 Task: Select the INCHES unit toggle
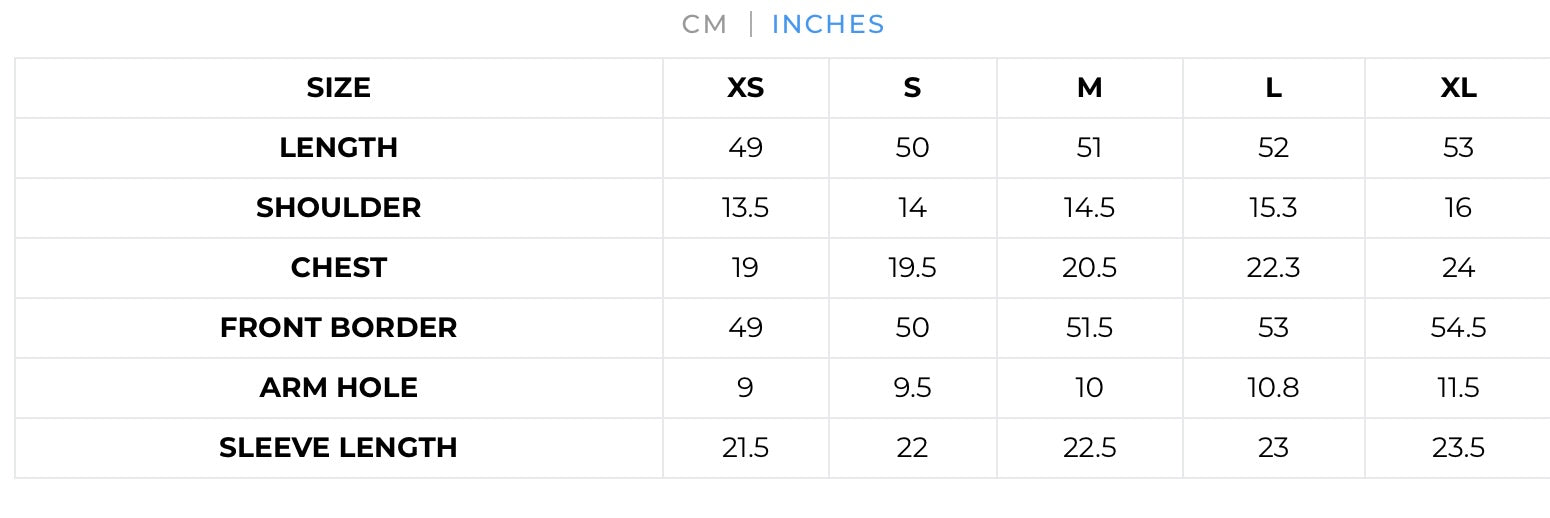[x=828, y=24]
